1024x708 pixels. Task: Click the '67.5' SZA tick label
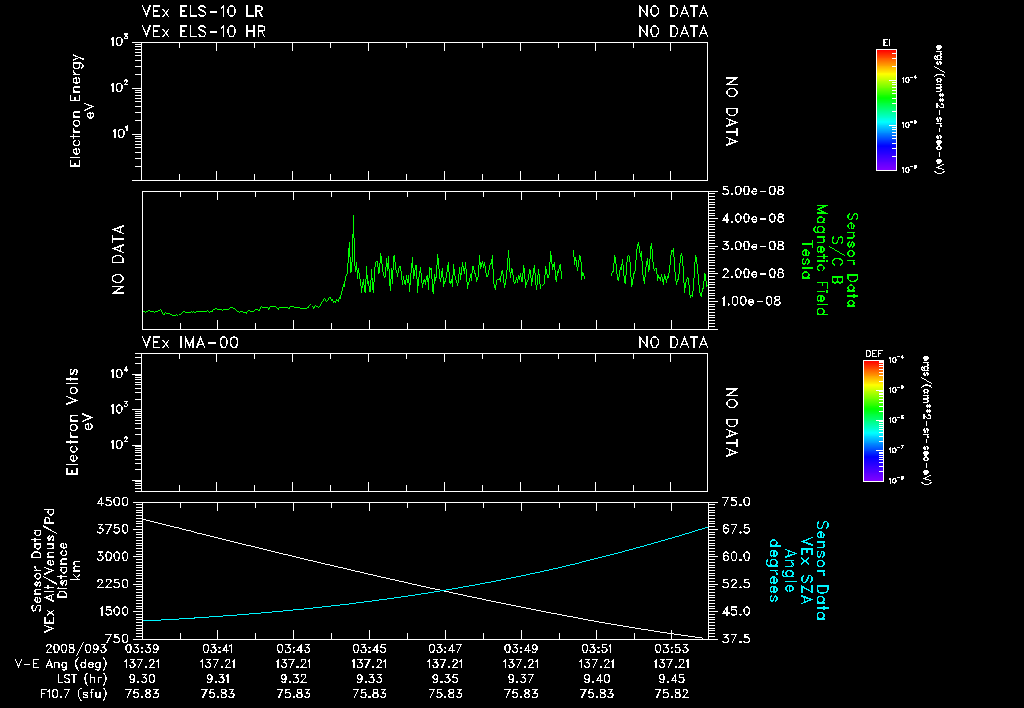pyautogui.click(x=736, y=529)
